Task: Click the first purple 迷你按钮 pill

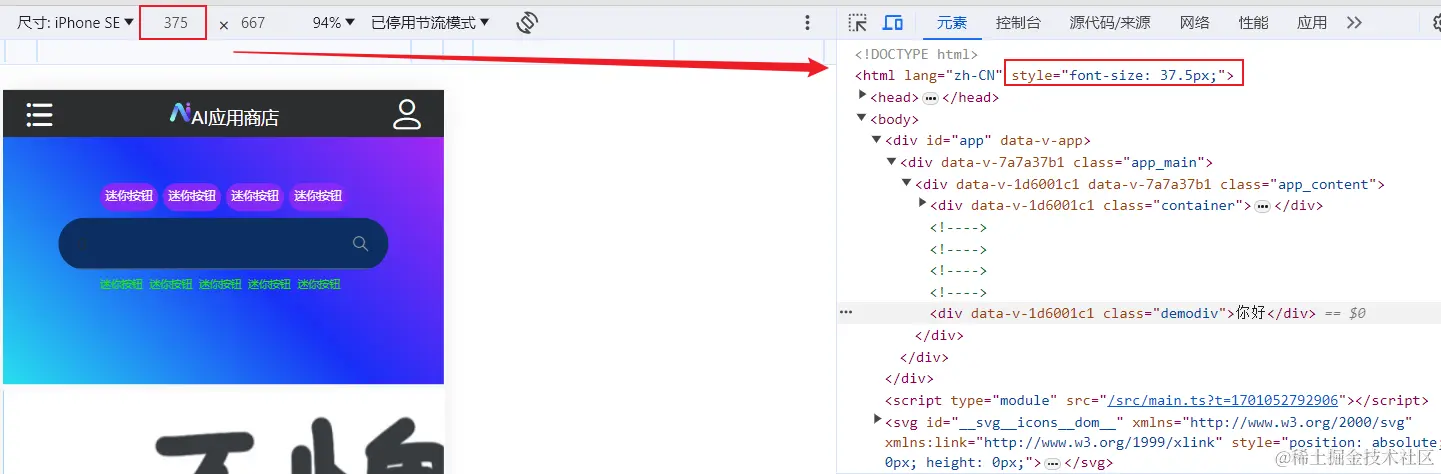Action: pos(129,196)
